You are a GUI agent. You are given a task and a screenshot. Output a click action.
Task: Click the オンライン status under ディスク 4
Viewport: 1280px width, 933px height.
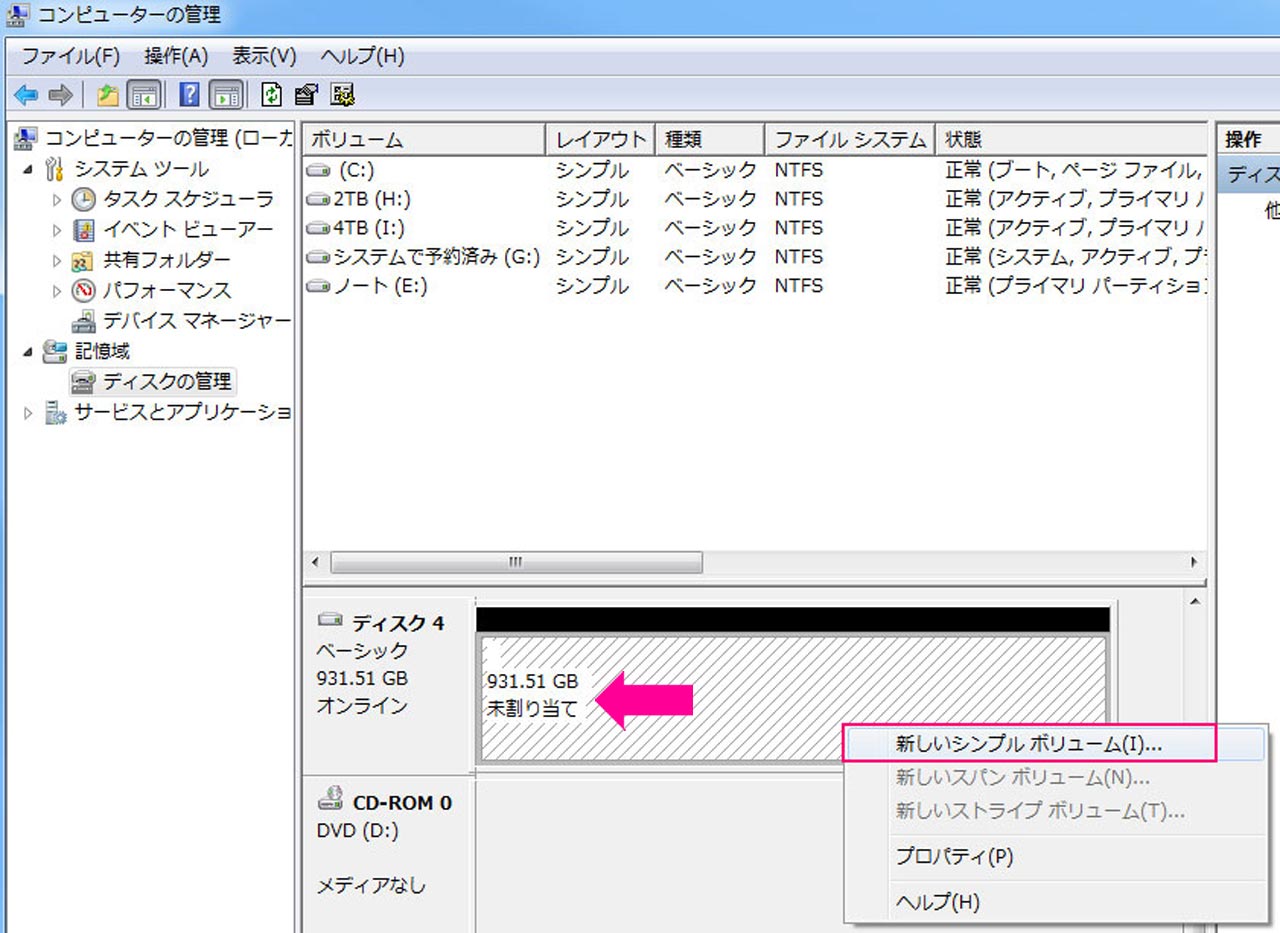pos(362,706)
